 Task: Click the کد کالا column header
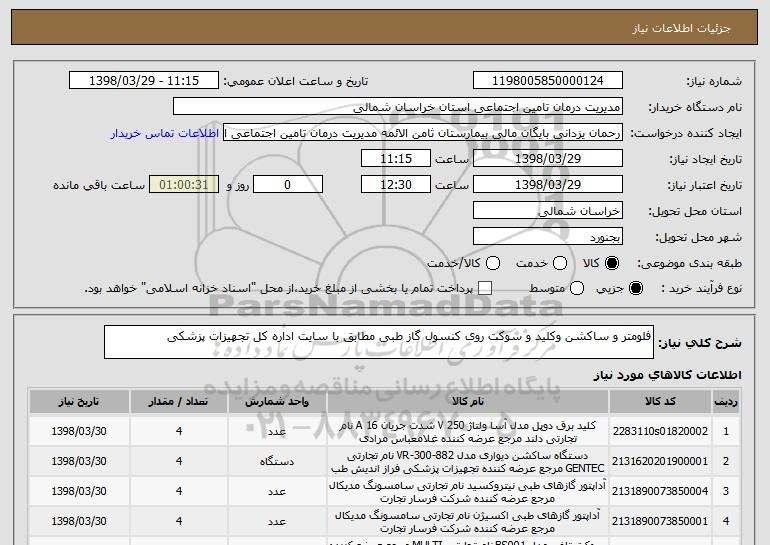[660, 402]
